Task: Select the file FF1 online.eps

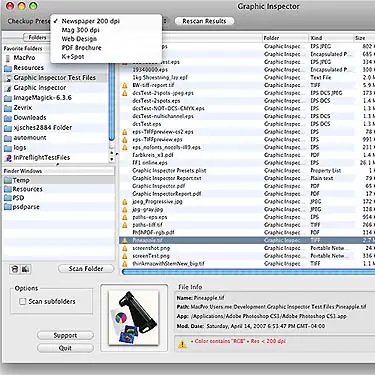Action: click(150, 163)
